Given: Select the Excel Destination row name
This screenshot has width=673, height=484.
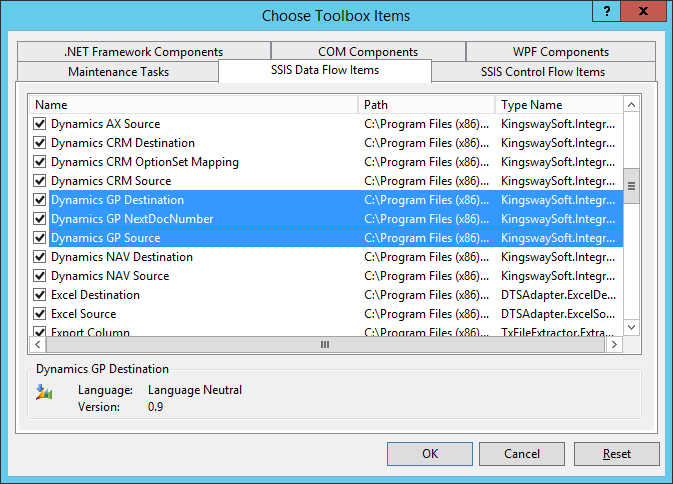Looking at the screenshot, I should coord(95,295).
